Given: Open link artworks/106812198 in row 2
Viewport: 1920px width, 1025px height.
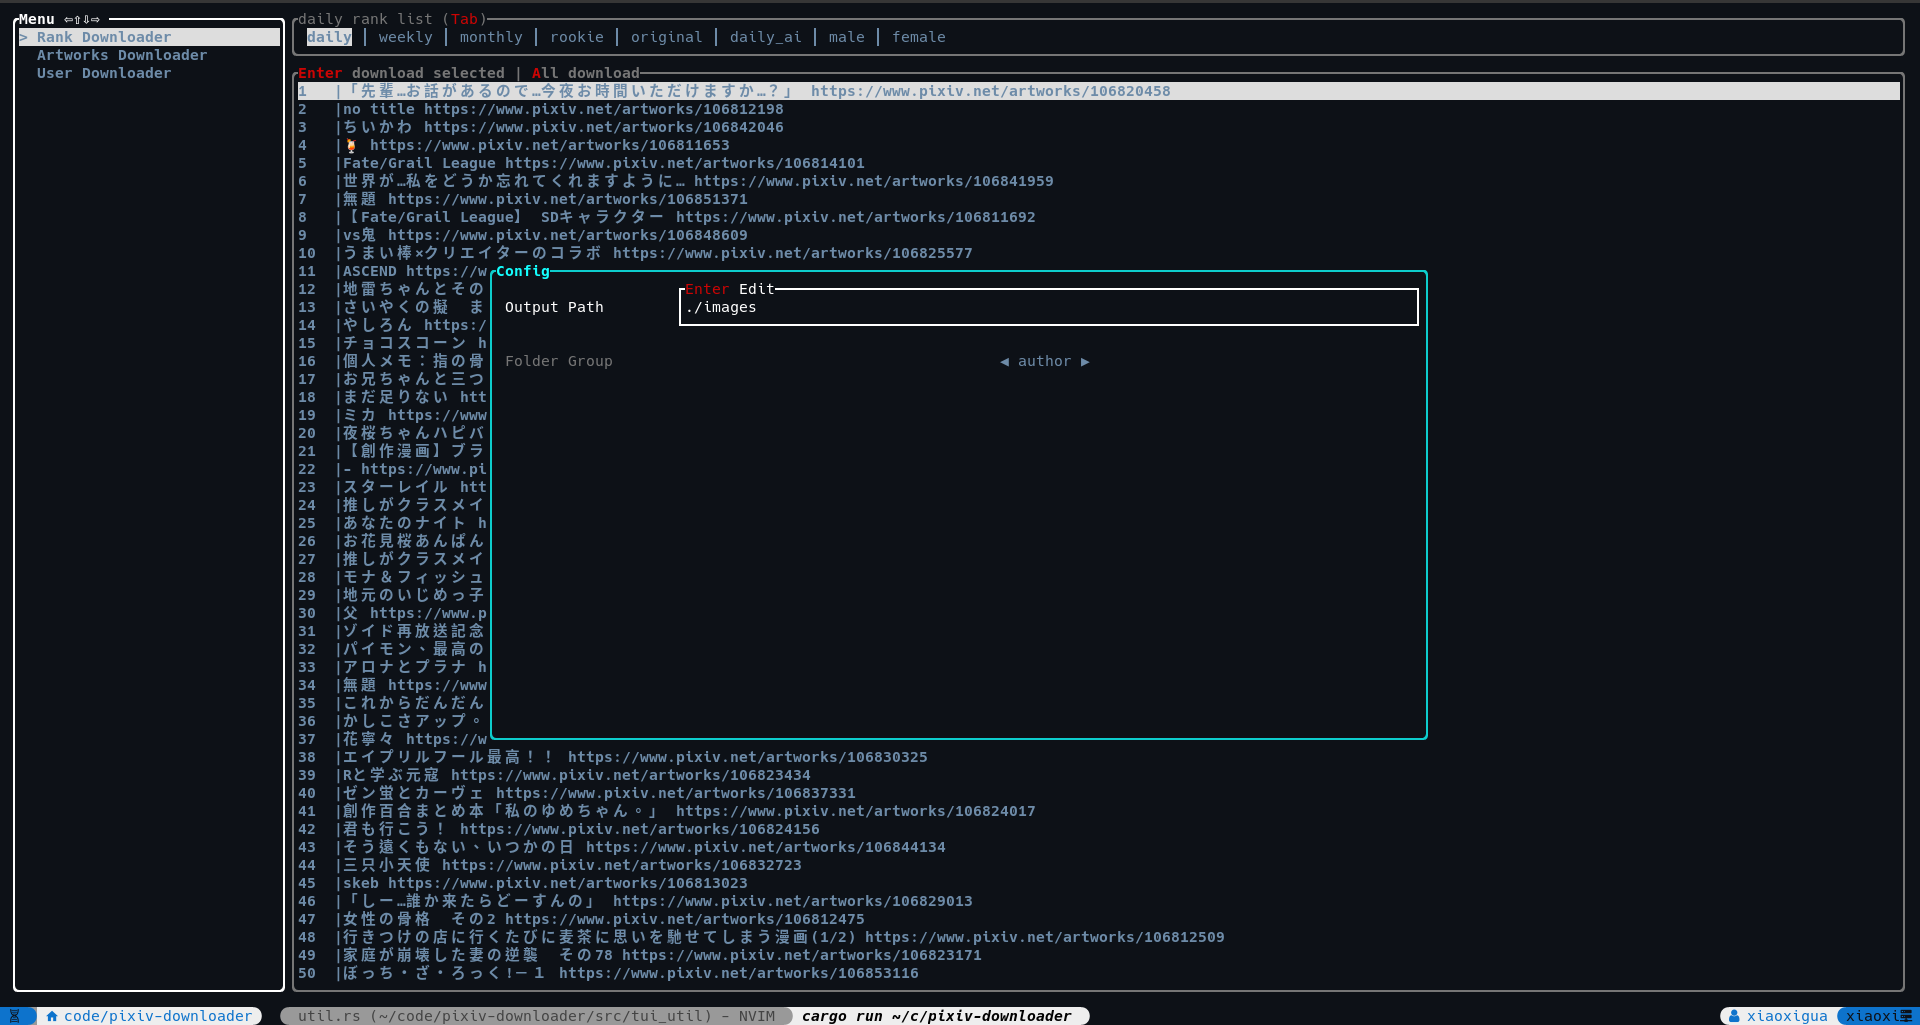Looking at the screenshot, I should pyautogui.click(x=603, y=109).
